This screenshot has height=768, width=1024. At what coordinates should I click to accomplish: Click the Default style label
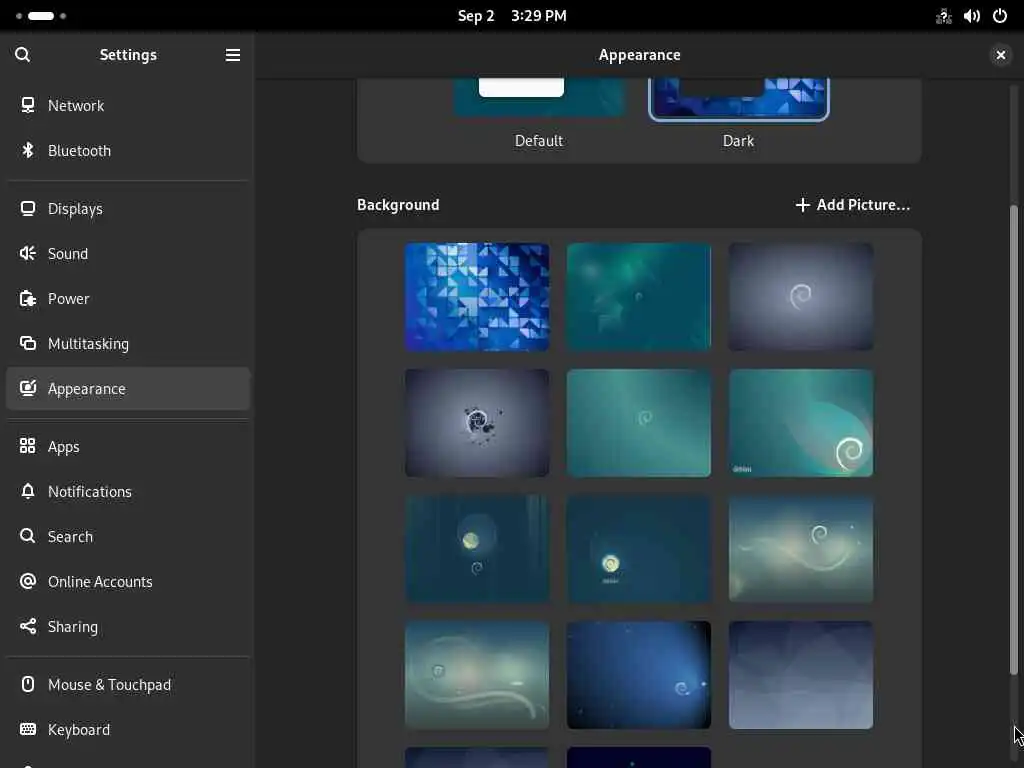tap(539, 140)
